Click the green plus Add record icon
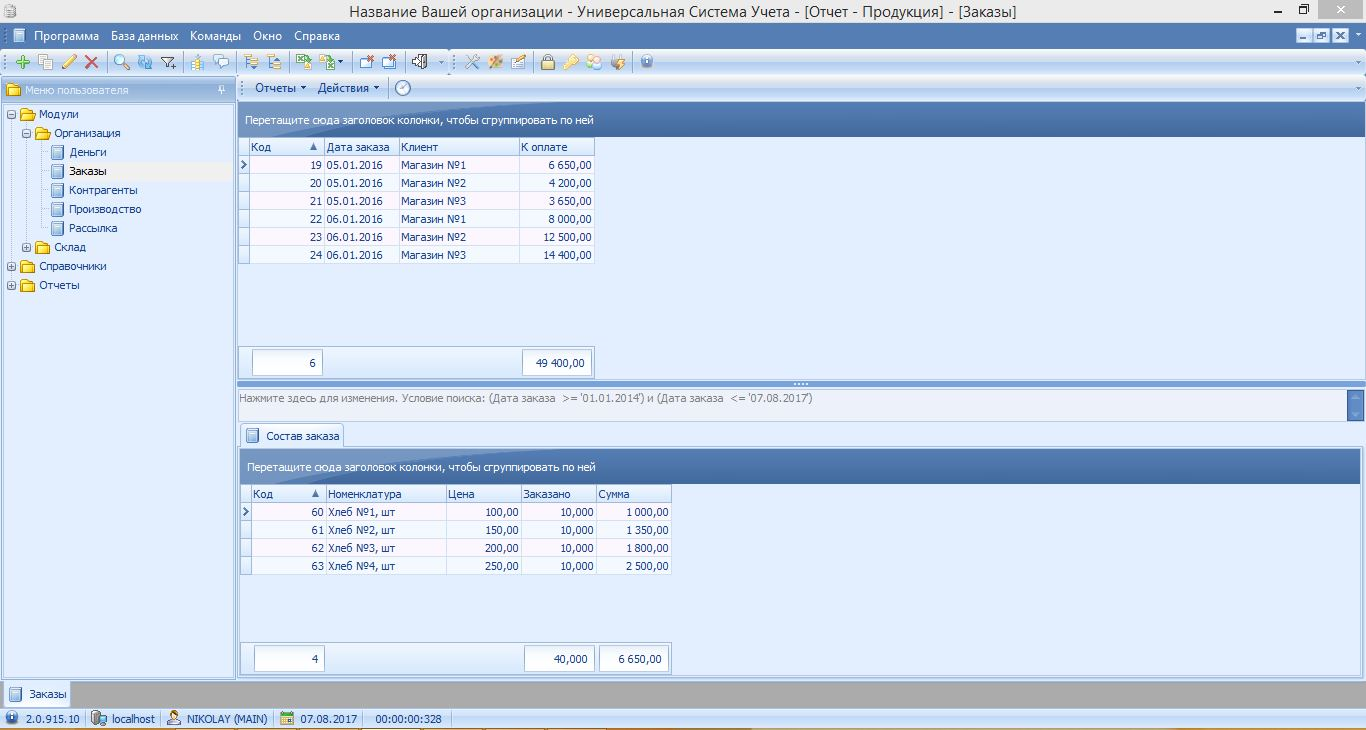The height and width of the screenshot is (730, 1366). pos(23,62)
